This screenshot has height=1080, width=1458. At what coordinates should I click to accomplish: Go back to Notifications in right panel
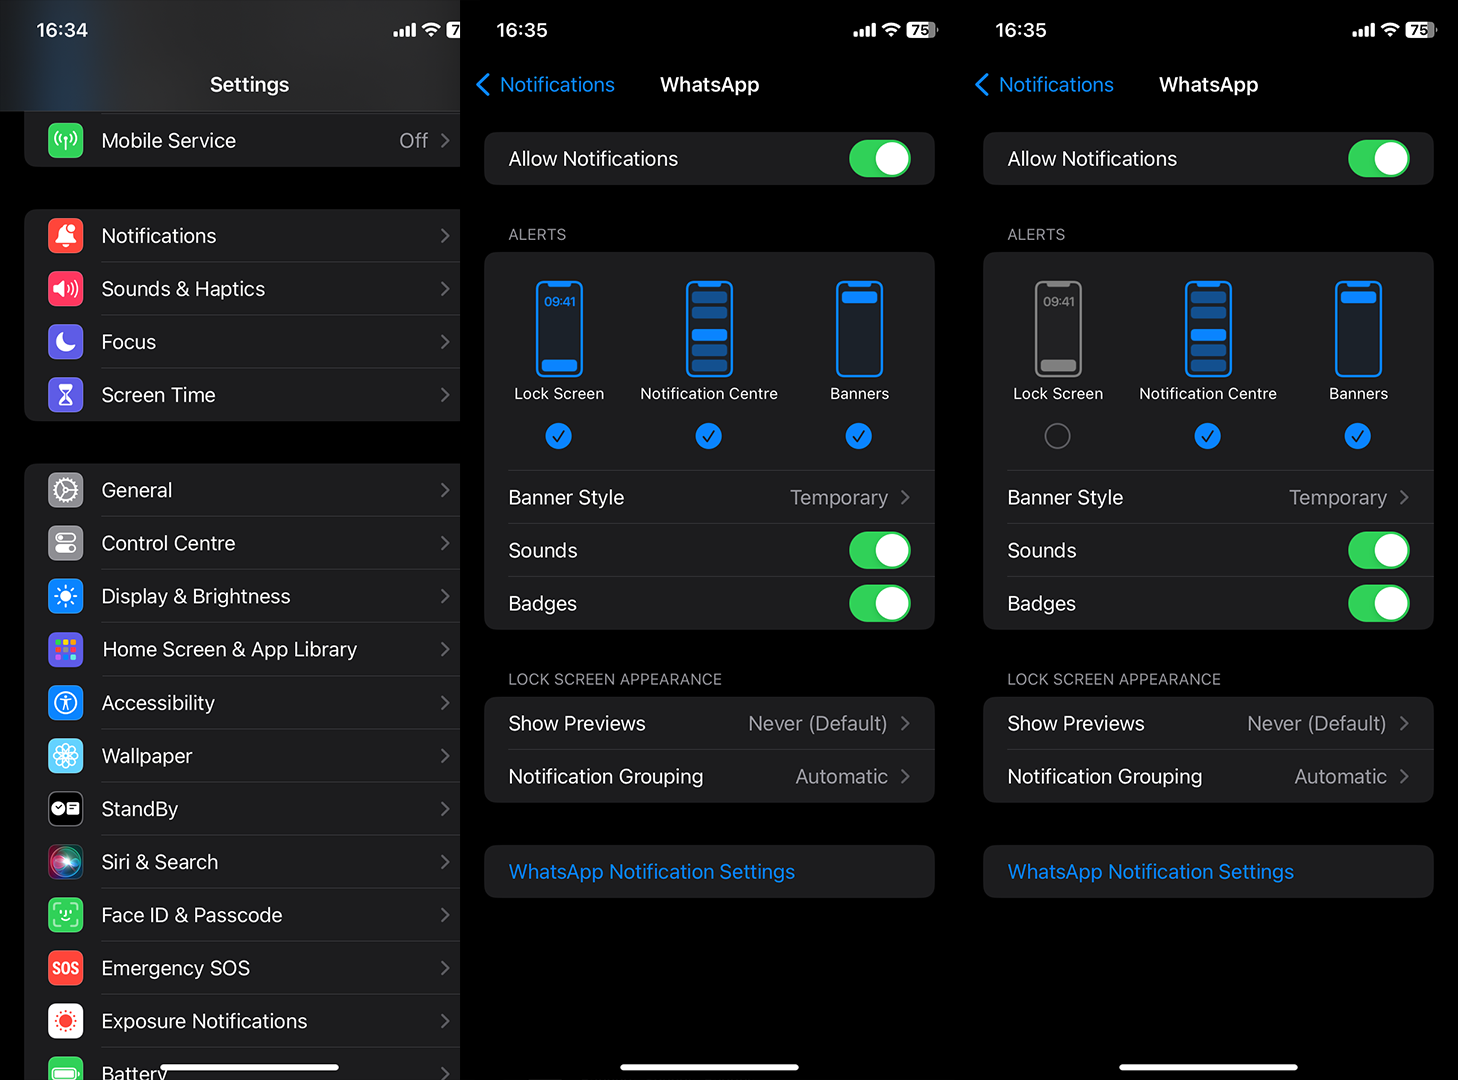[1044, 85]
